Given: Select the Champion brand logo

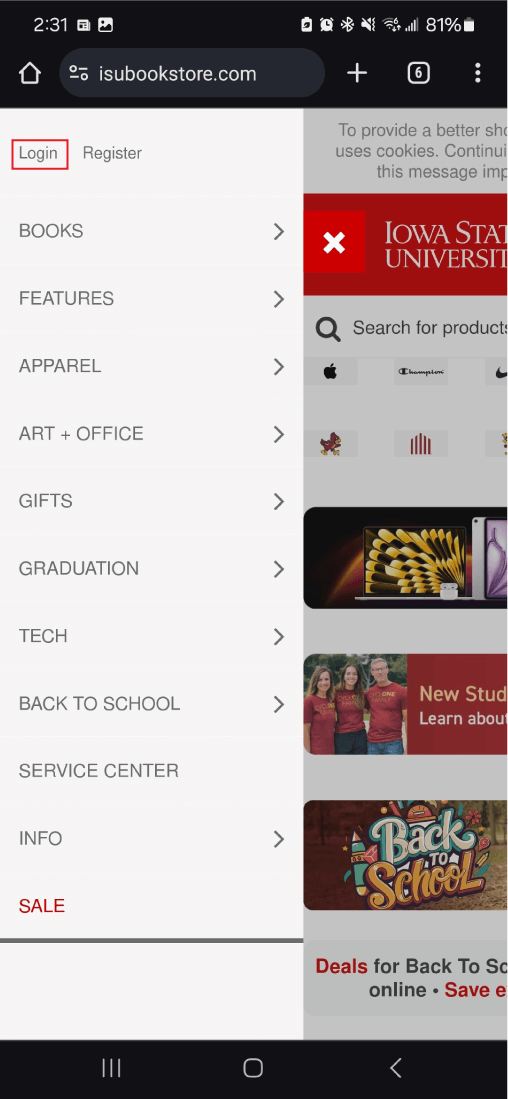Looking at the screenshot, I should (420, 372).
